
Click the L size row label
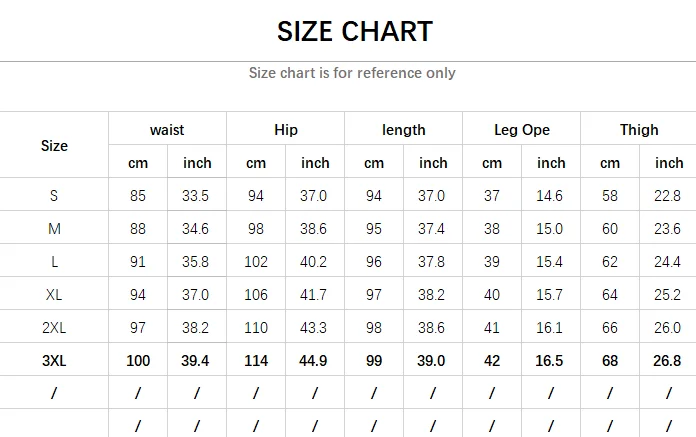pyautogui.click(x=54, y=262)
